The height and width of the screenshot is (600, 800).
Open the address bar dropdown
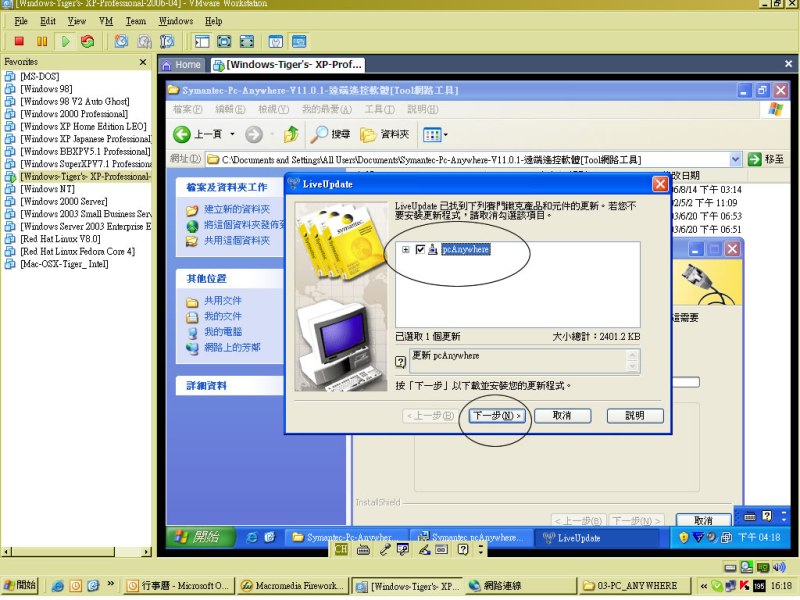[x=735, y=160]
